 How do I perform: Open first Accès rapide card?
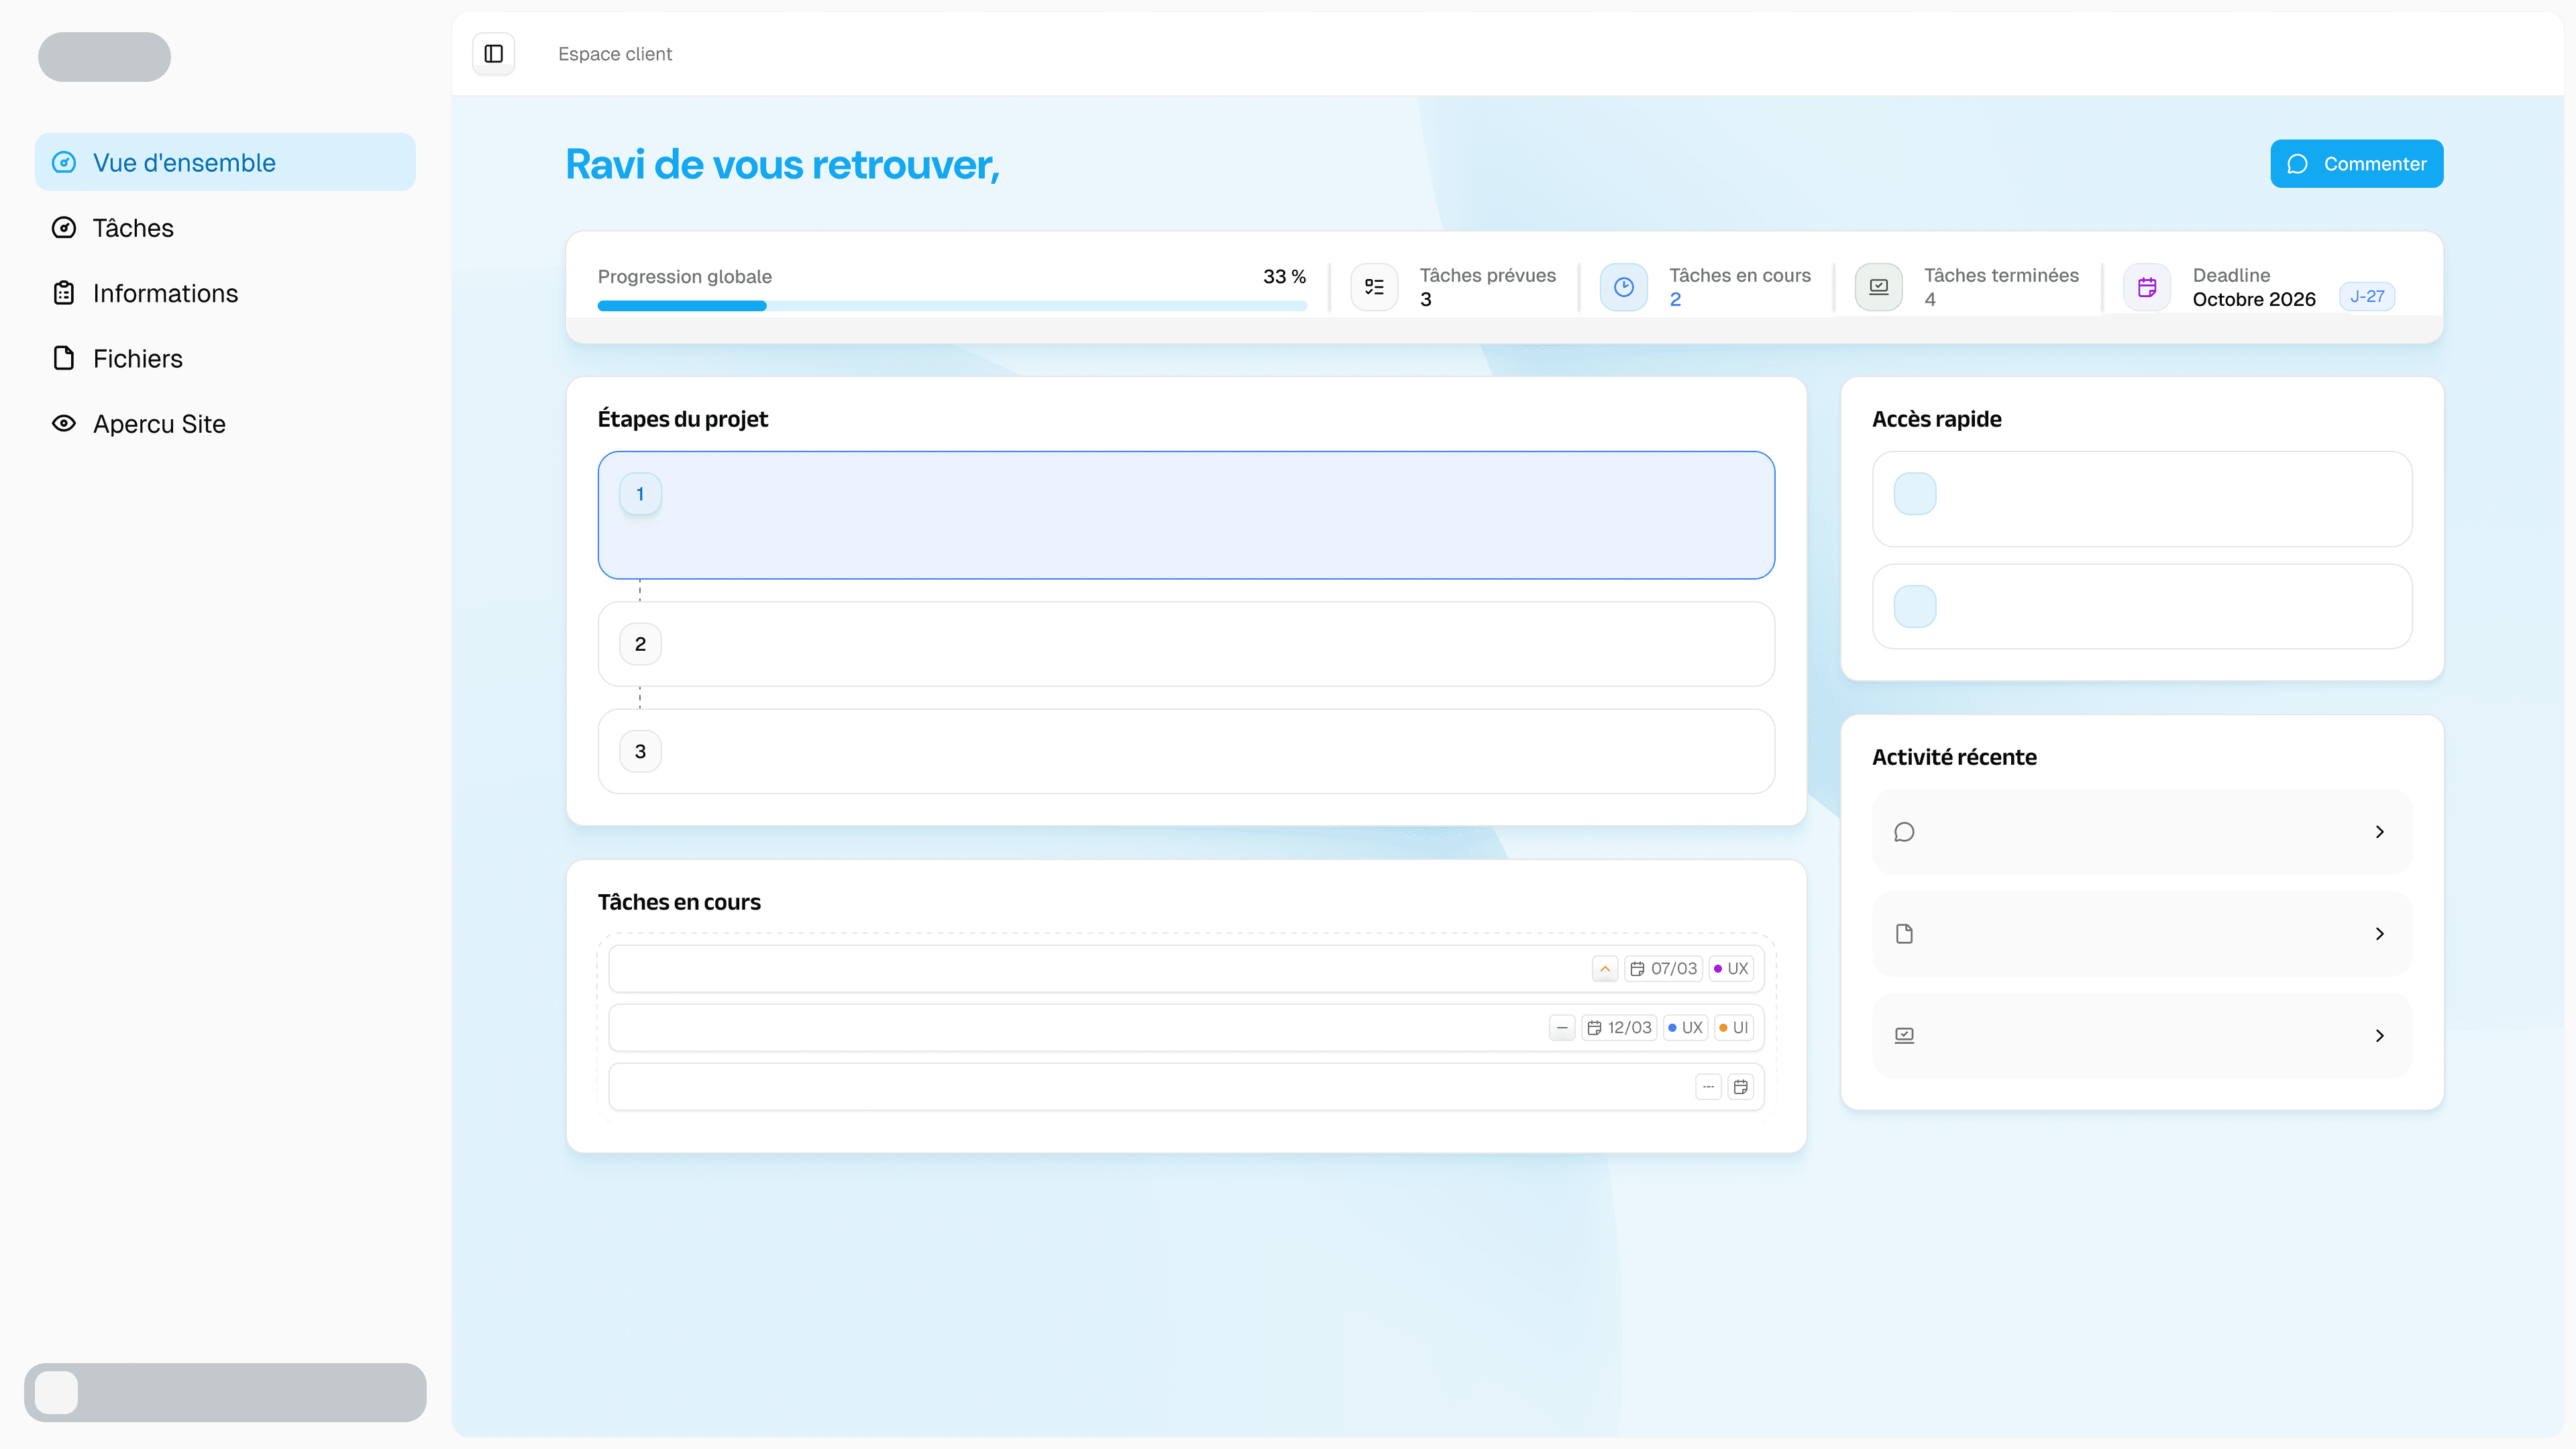[x=2142, y=499]
